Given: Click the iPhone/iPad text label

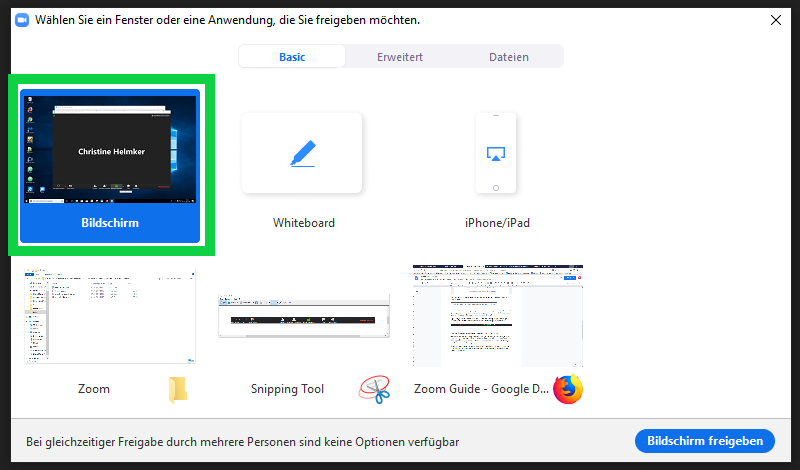Looking at the screenshot, I should 498,223.
